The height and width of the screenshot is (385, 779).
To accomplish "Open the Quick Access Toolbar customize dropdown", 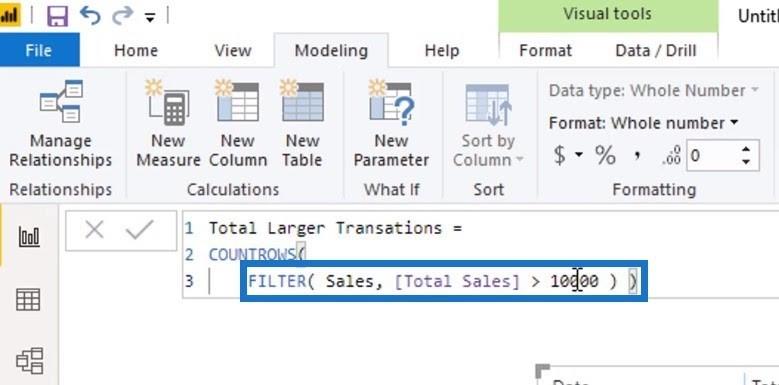I will point(150,18).
